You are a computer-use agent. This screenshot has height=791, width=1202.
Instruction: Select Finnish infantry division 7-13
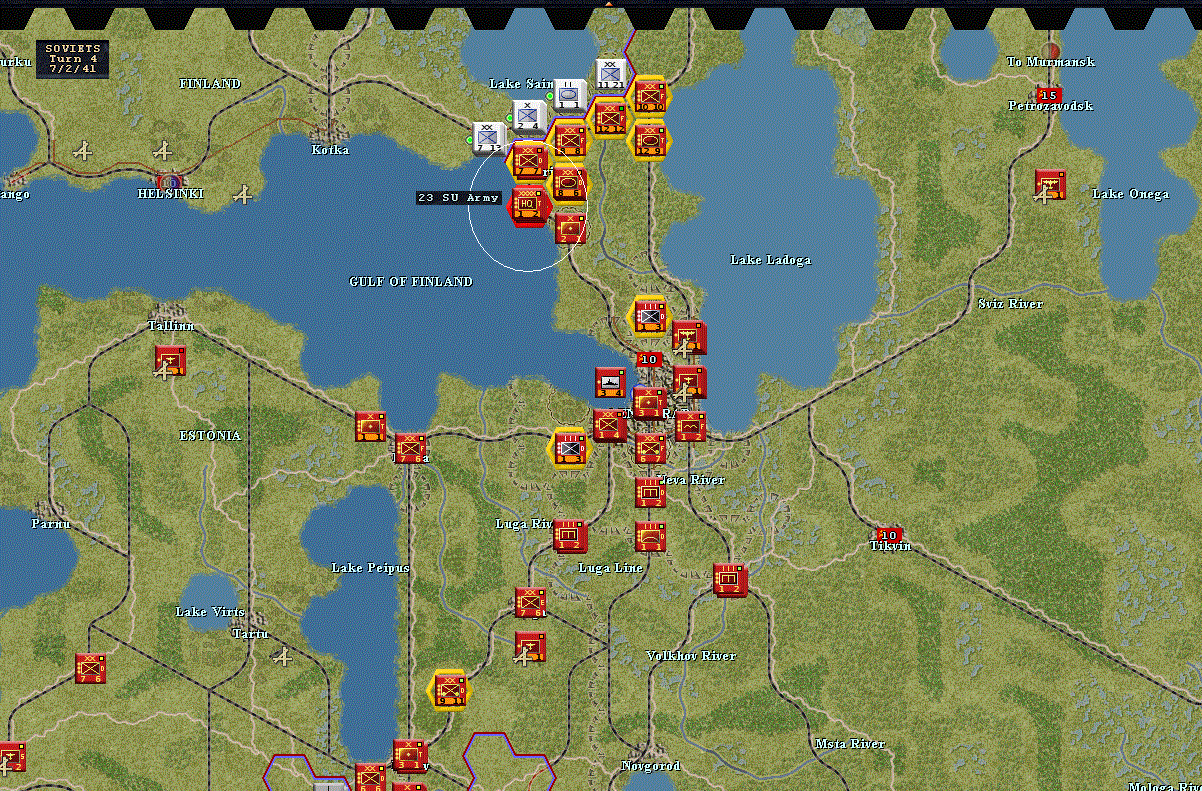488,139
